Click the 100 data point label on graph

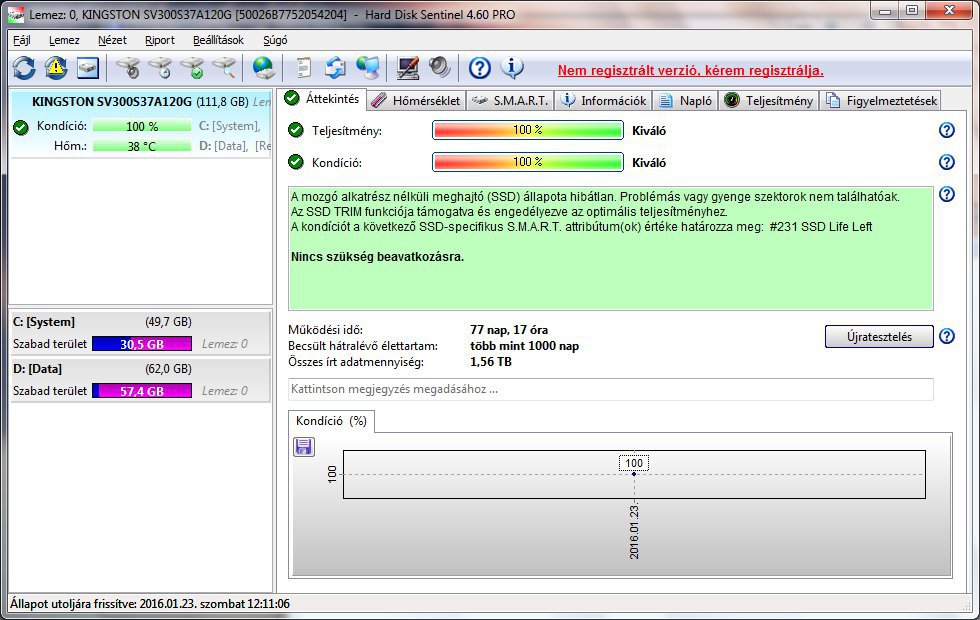[x=634, y=463]
